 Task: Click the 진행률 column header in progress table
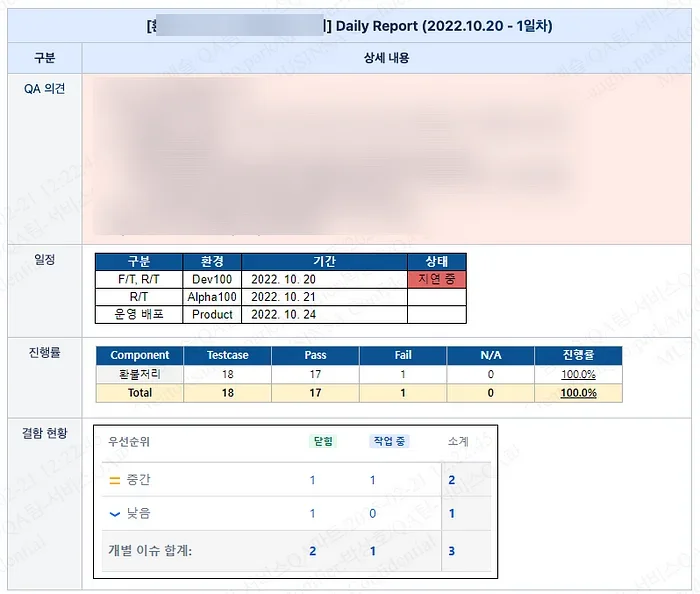click(578, 355)
